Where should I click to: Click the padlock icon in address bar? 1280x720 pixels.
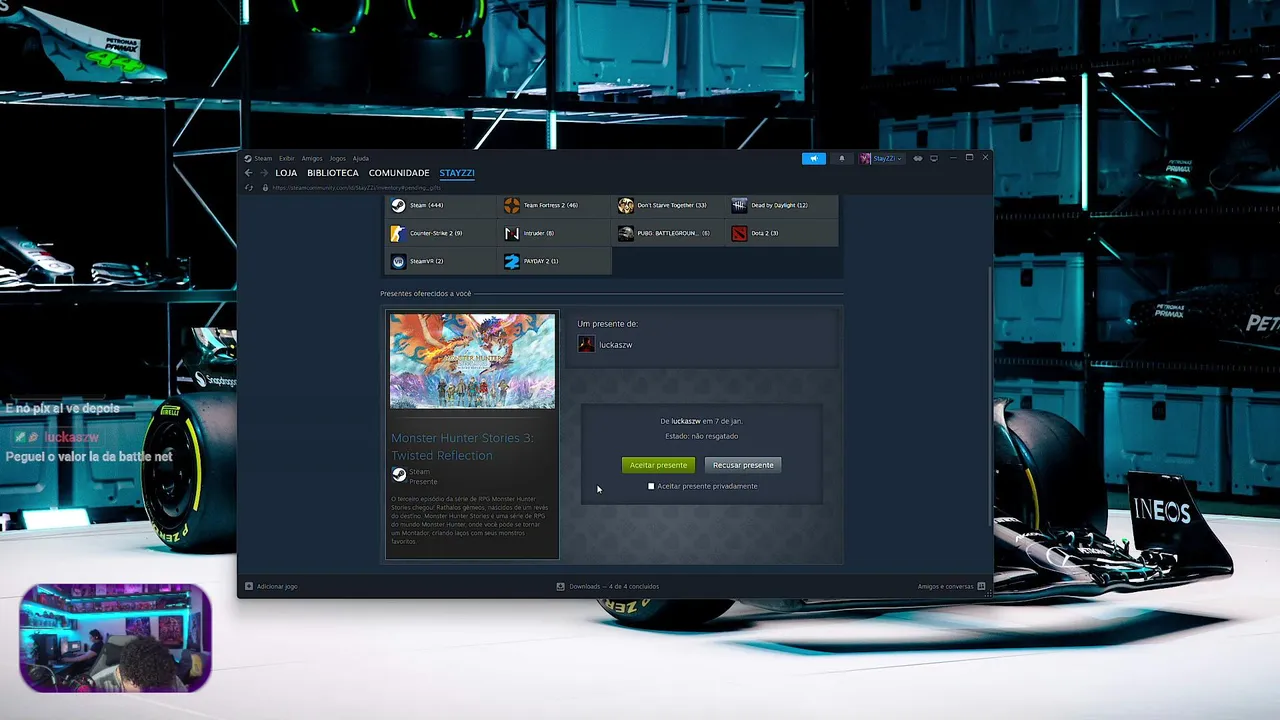tap(264, 187)
